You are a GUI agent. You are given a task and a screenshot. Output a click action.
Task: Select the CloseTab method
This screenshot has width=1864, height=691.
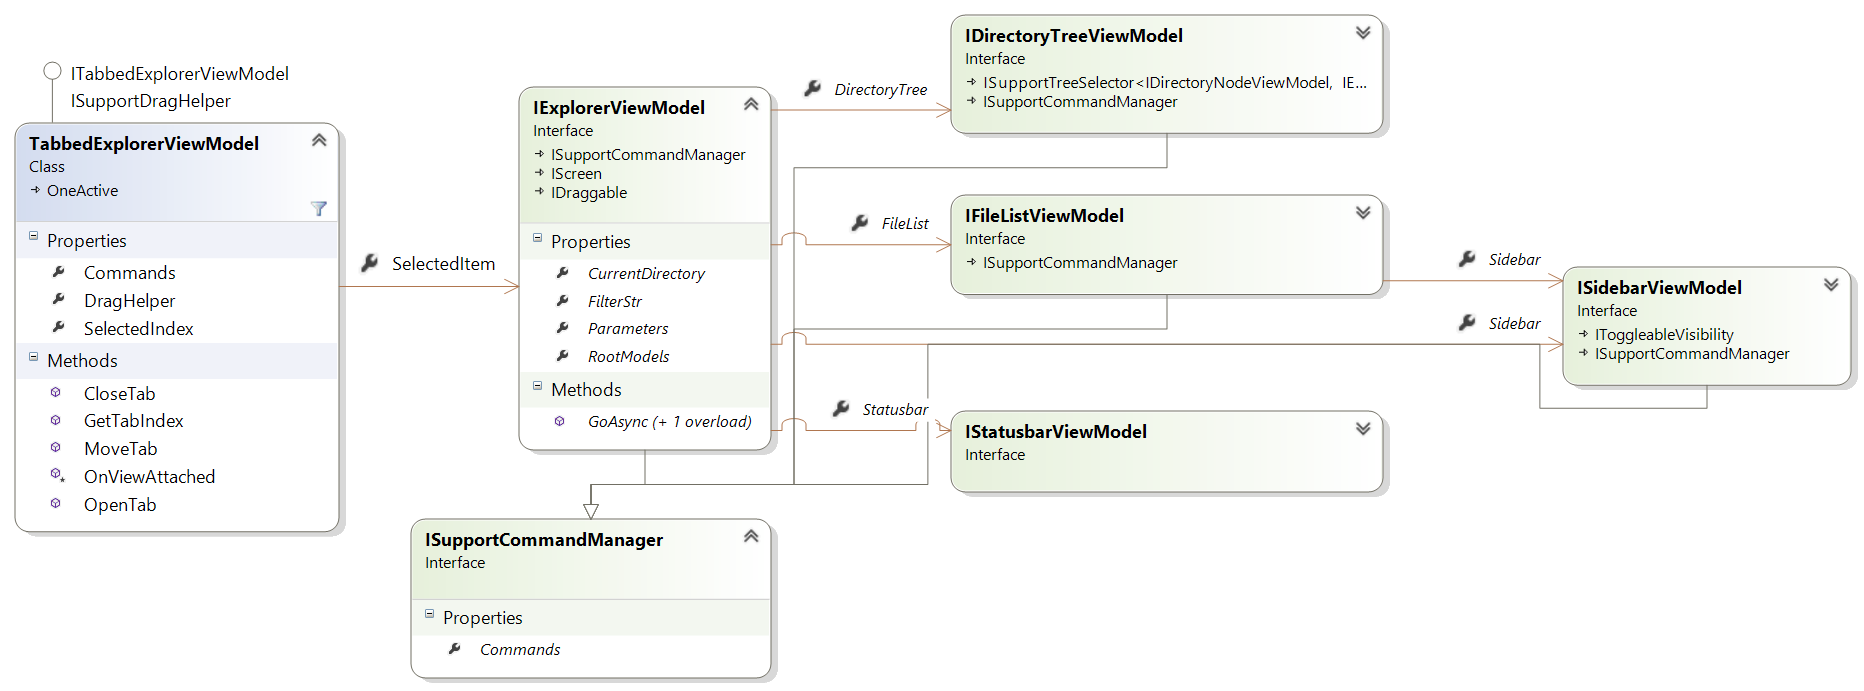click(x=120, y=393)
